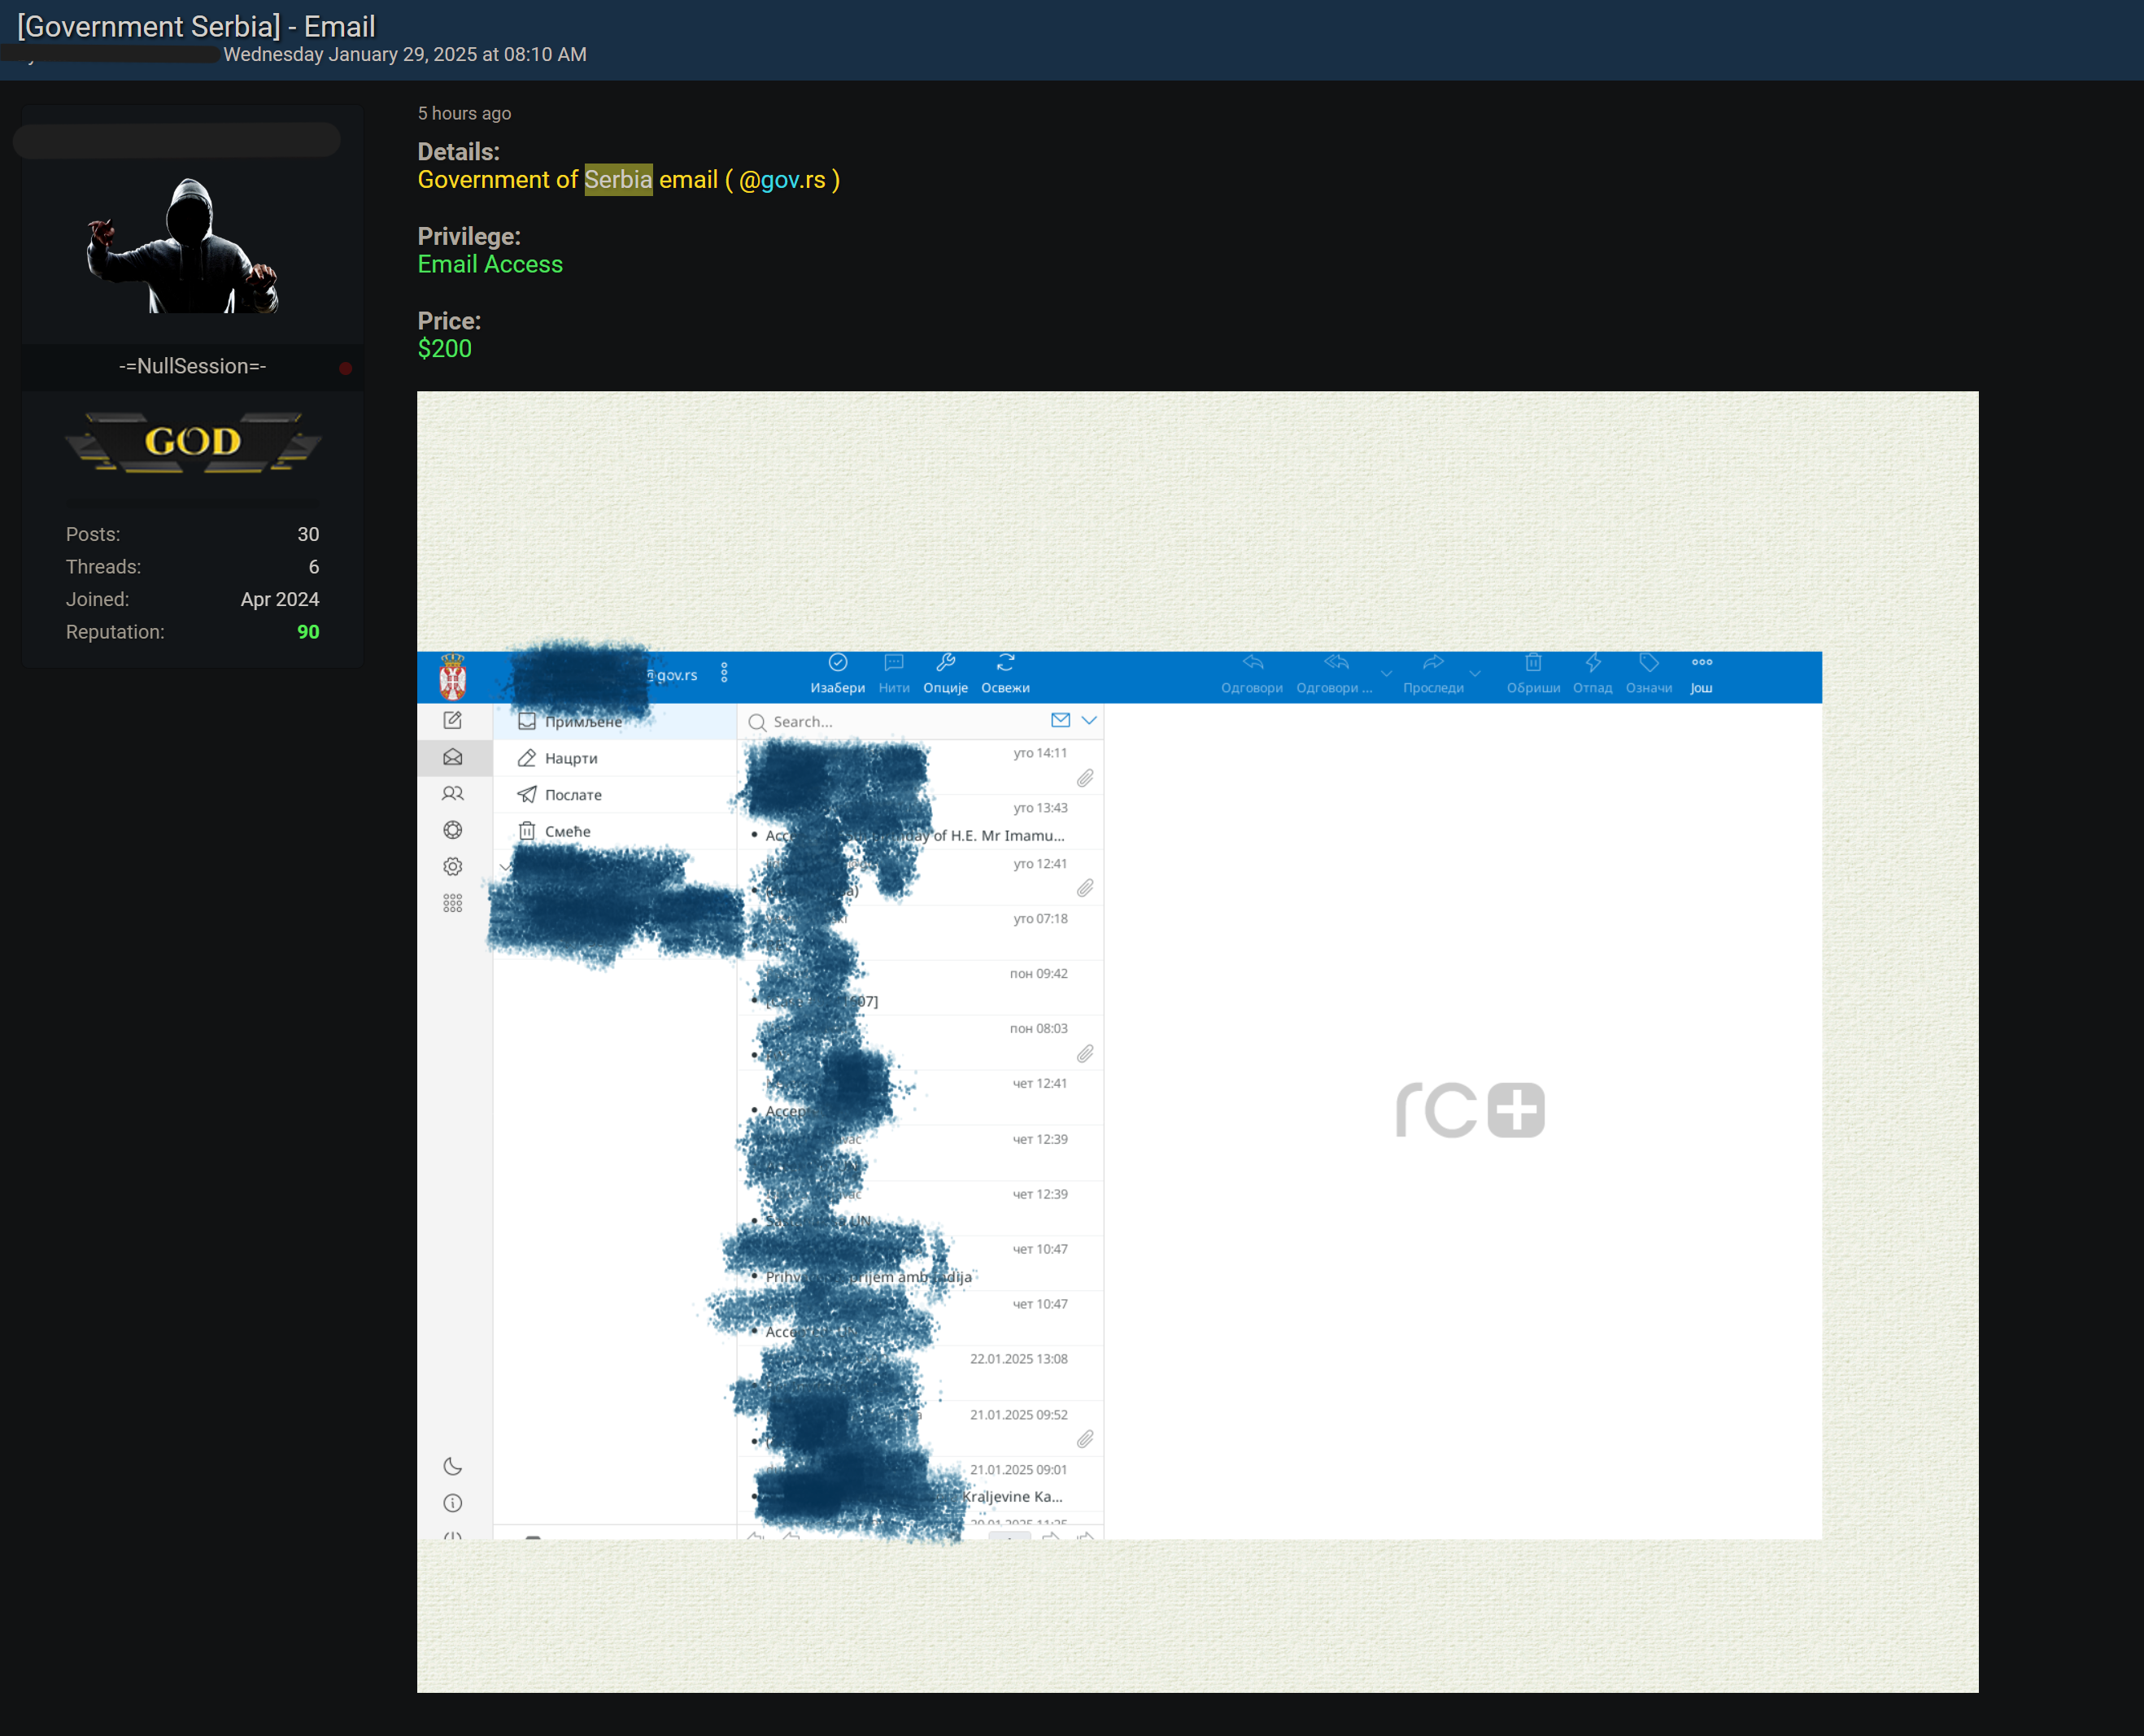
Task: Click the Нити threads toolbar button
Action: [894, 674]
